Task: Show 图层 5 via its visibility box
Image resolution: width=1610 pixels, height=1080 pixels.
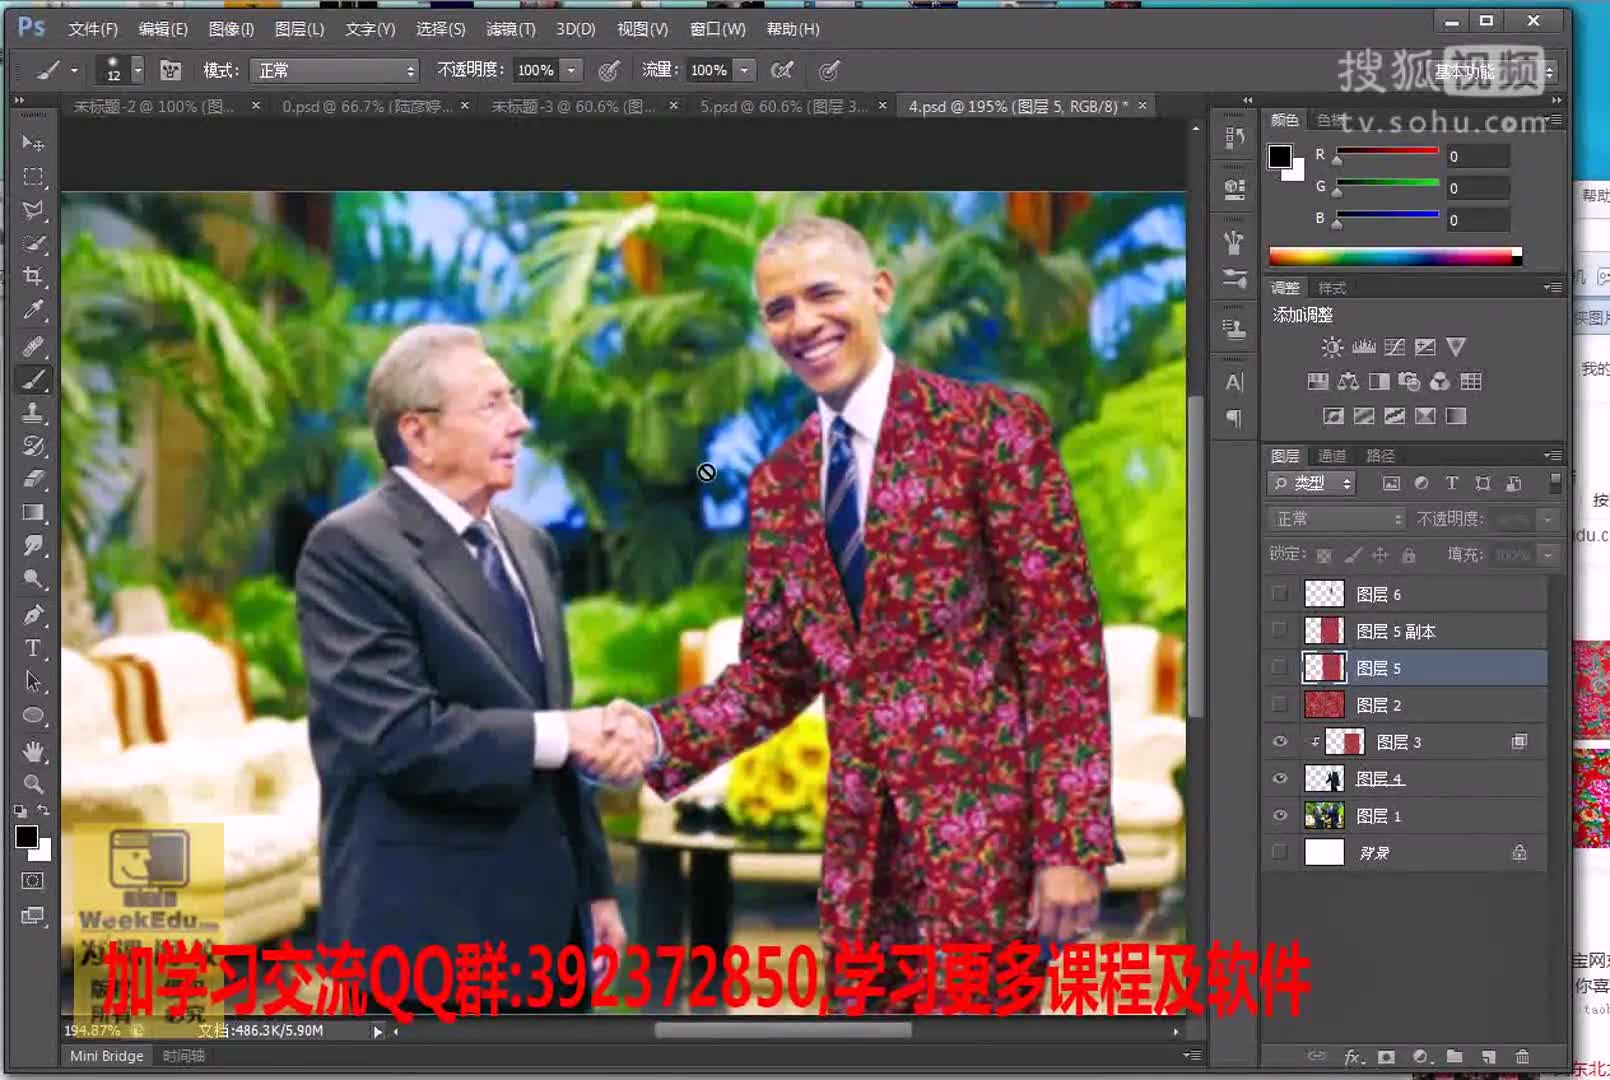Action: pos(1280,668)
